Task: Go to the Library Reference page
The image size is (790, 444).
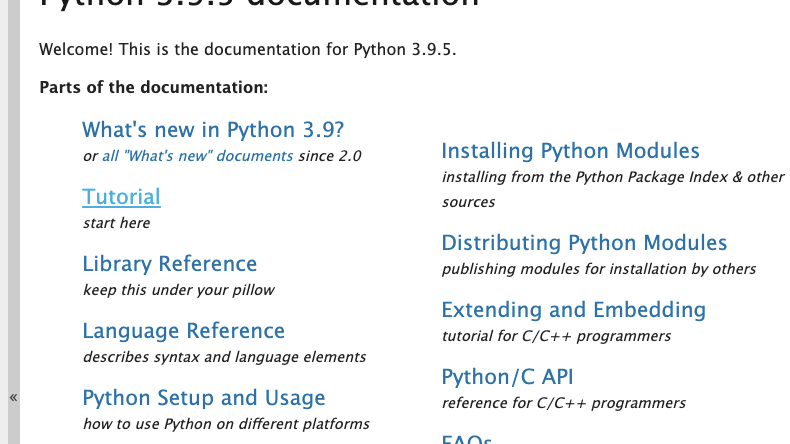Action: tap(169, 264)
